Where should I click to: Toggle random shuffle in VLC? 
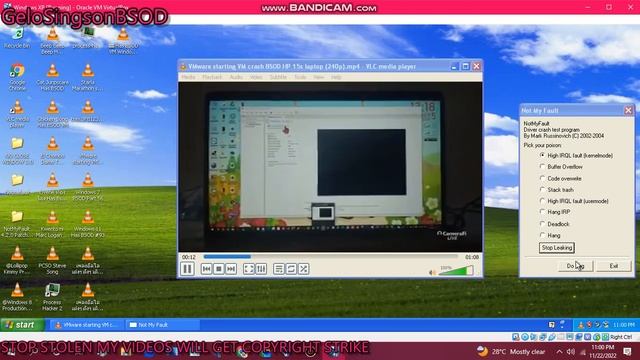(x=304, y=269)
